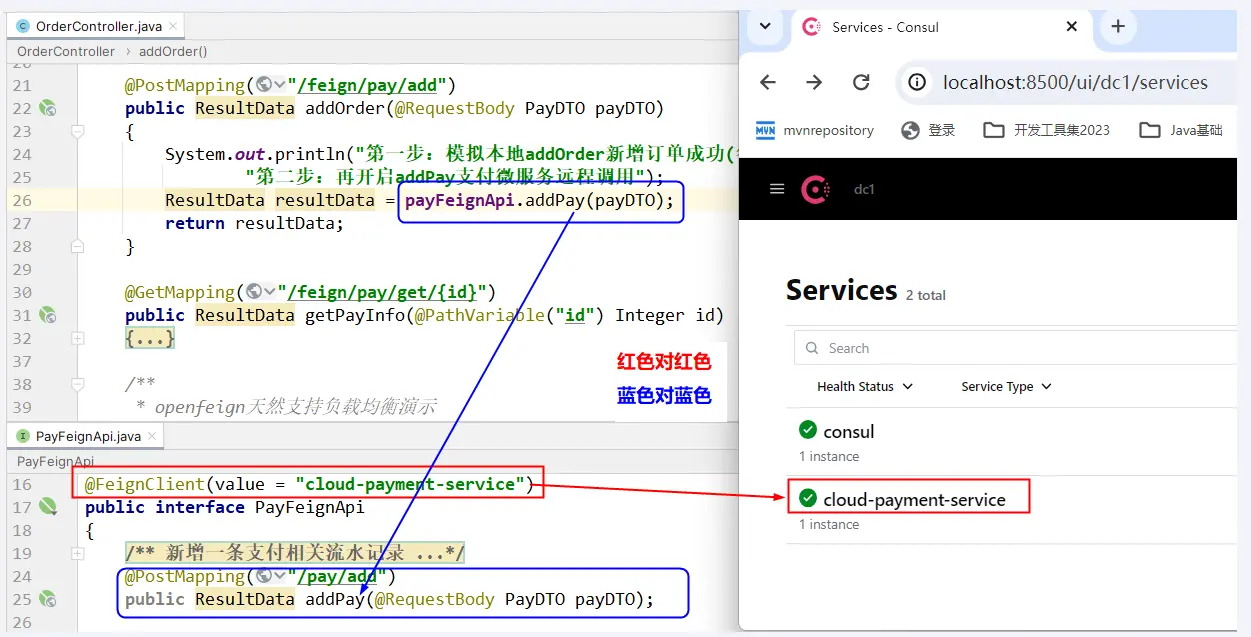This screenshot has width=1251, height=637.
Task: Click the Consul logo in header
Action: pyautogui.click(x=815, y=189)
